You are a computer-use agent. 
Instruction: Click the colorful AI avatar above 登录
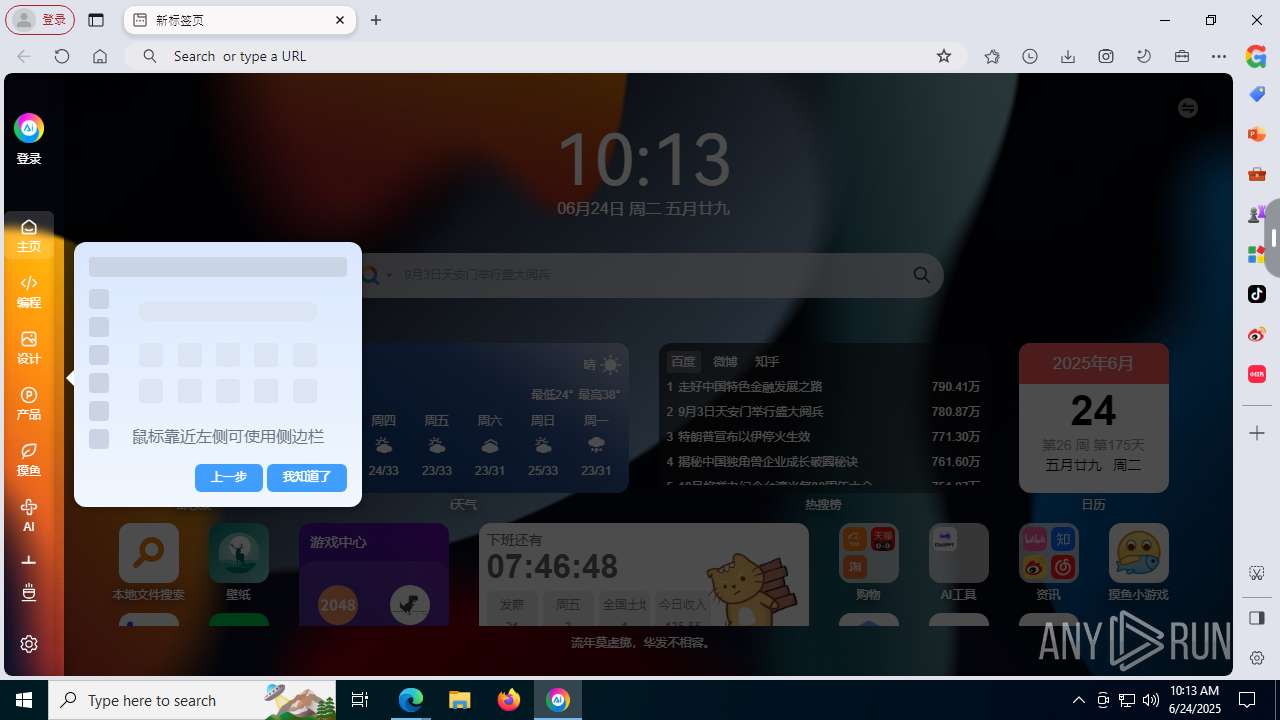click(x=29, y=128)
